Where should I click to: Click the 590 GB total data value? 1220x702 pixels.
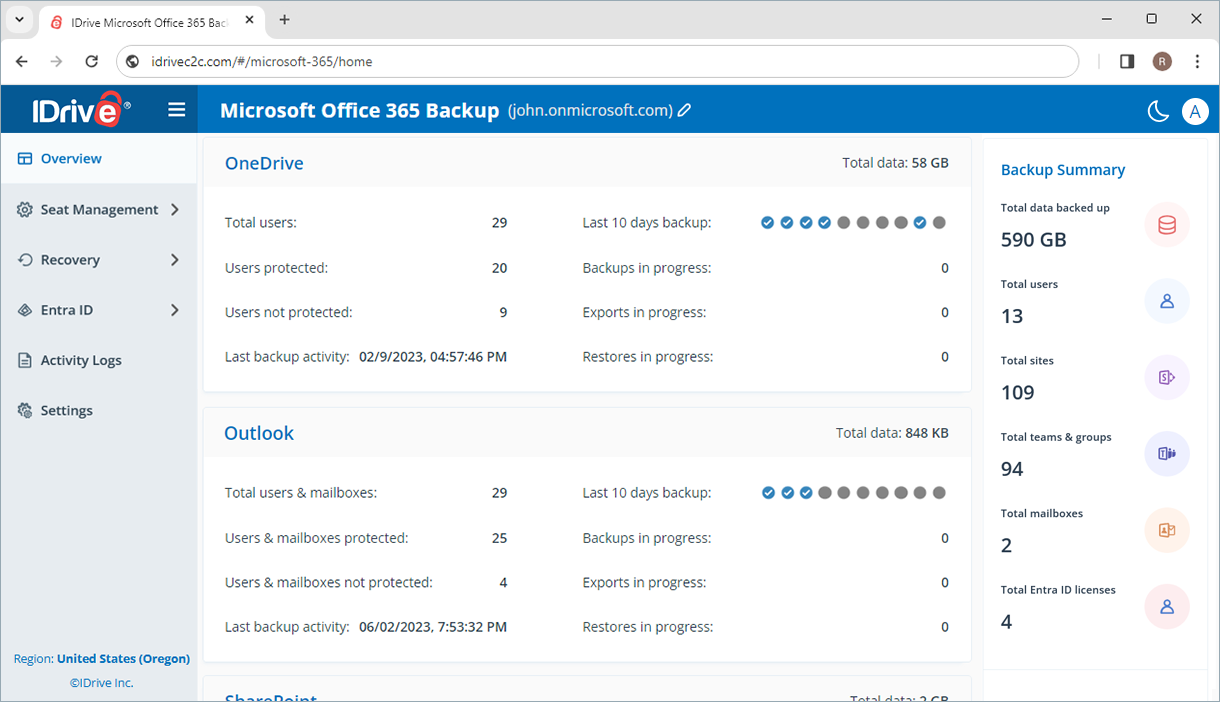1034,240
